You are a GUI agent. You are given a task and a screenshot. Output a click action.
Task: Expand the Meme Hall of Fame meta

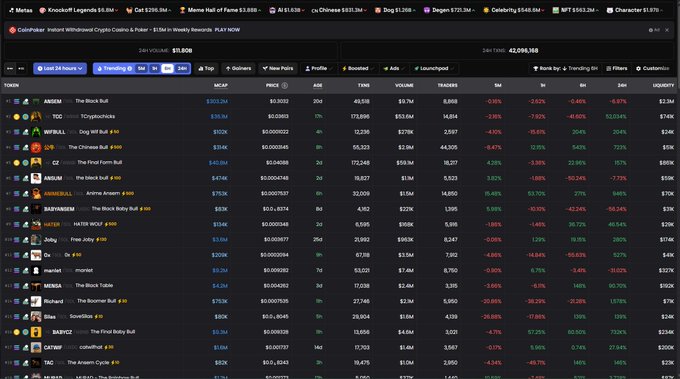point(220,10)
